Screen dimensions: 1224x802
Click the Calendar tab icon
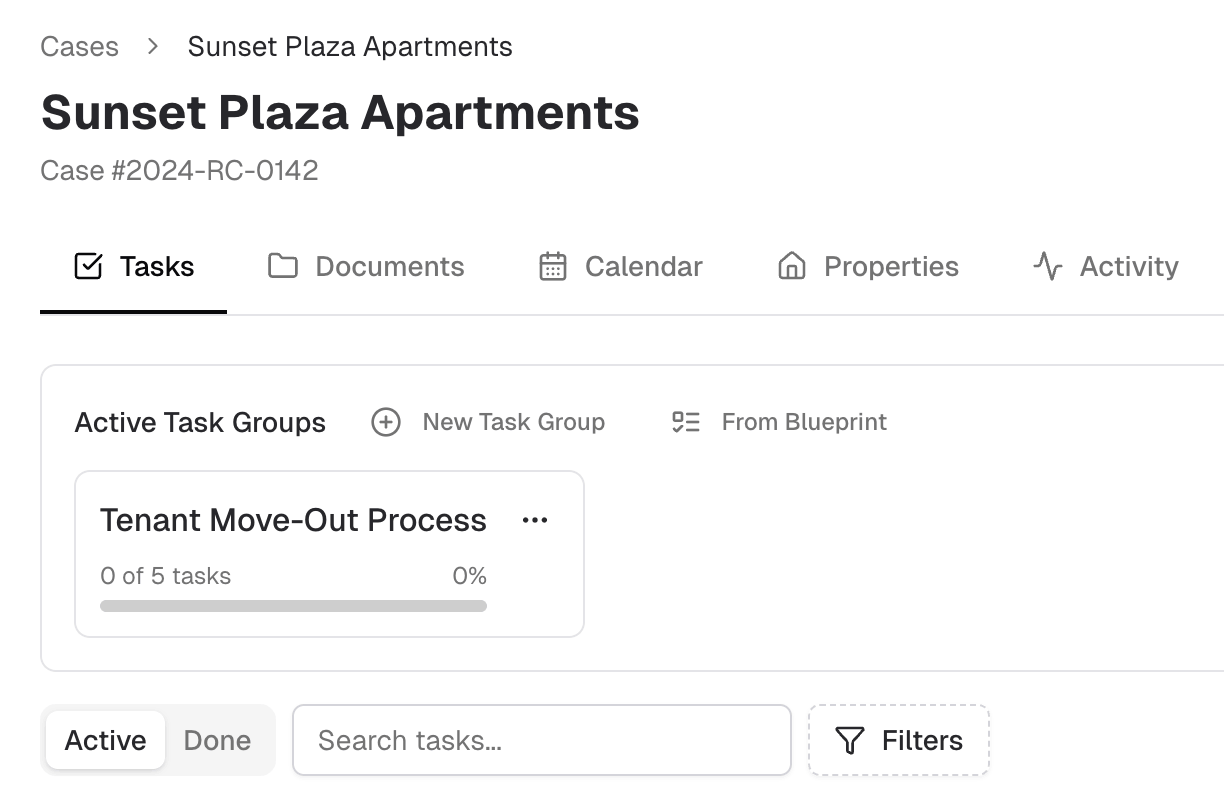[553, 266]
